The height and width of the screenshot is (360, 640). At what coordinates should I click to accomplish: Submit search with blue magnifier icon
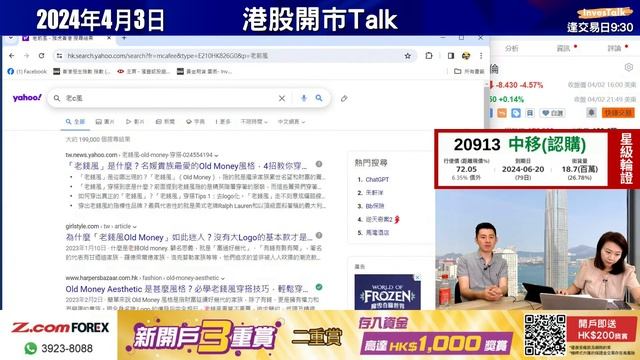[x=319, y=98]
